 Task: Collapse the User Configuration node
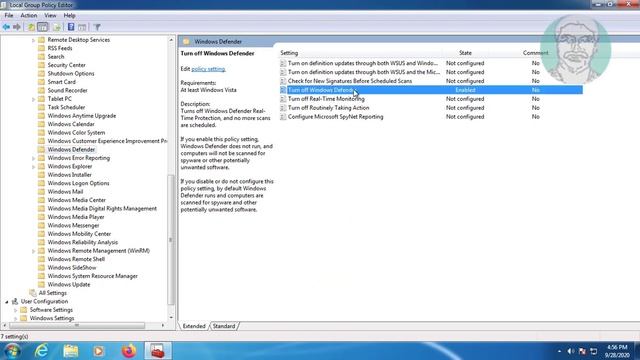click(7, 302)
